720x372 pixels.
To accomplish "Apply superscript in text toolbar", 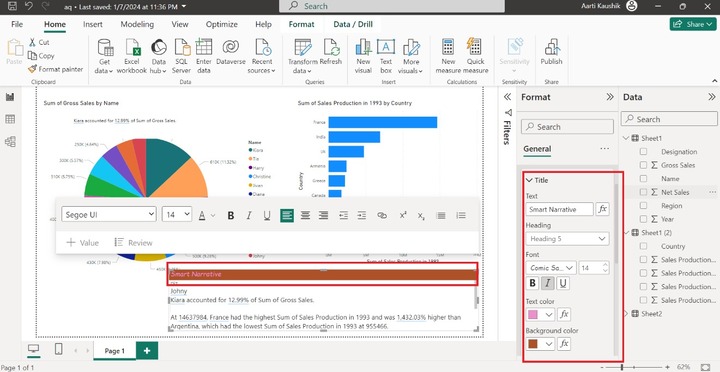I will click(x=403, y=215).
